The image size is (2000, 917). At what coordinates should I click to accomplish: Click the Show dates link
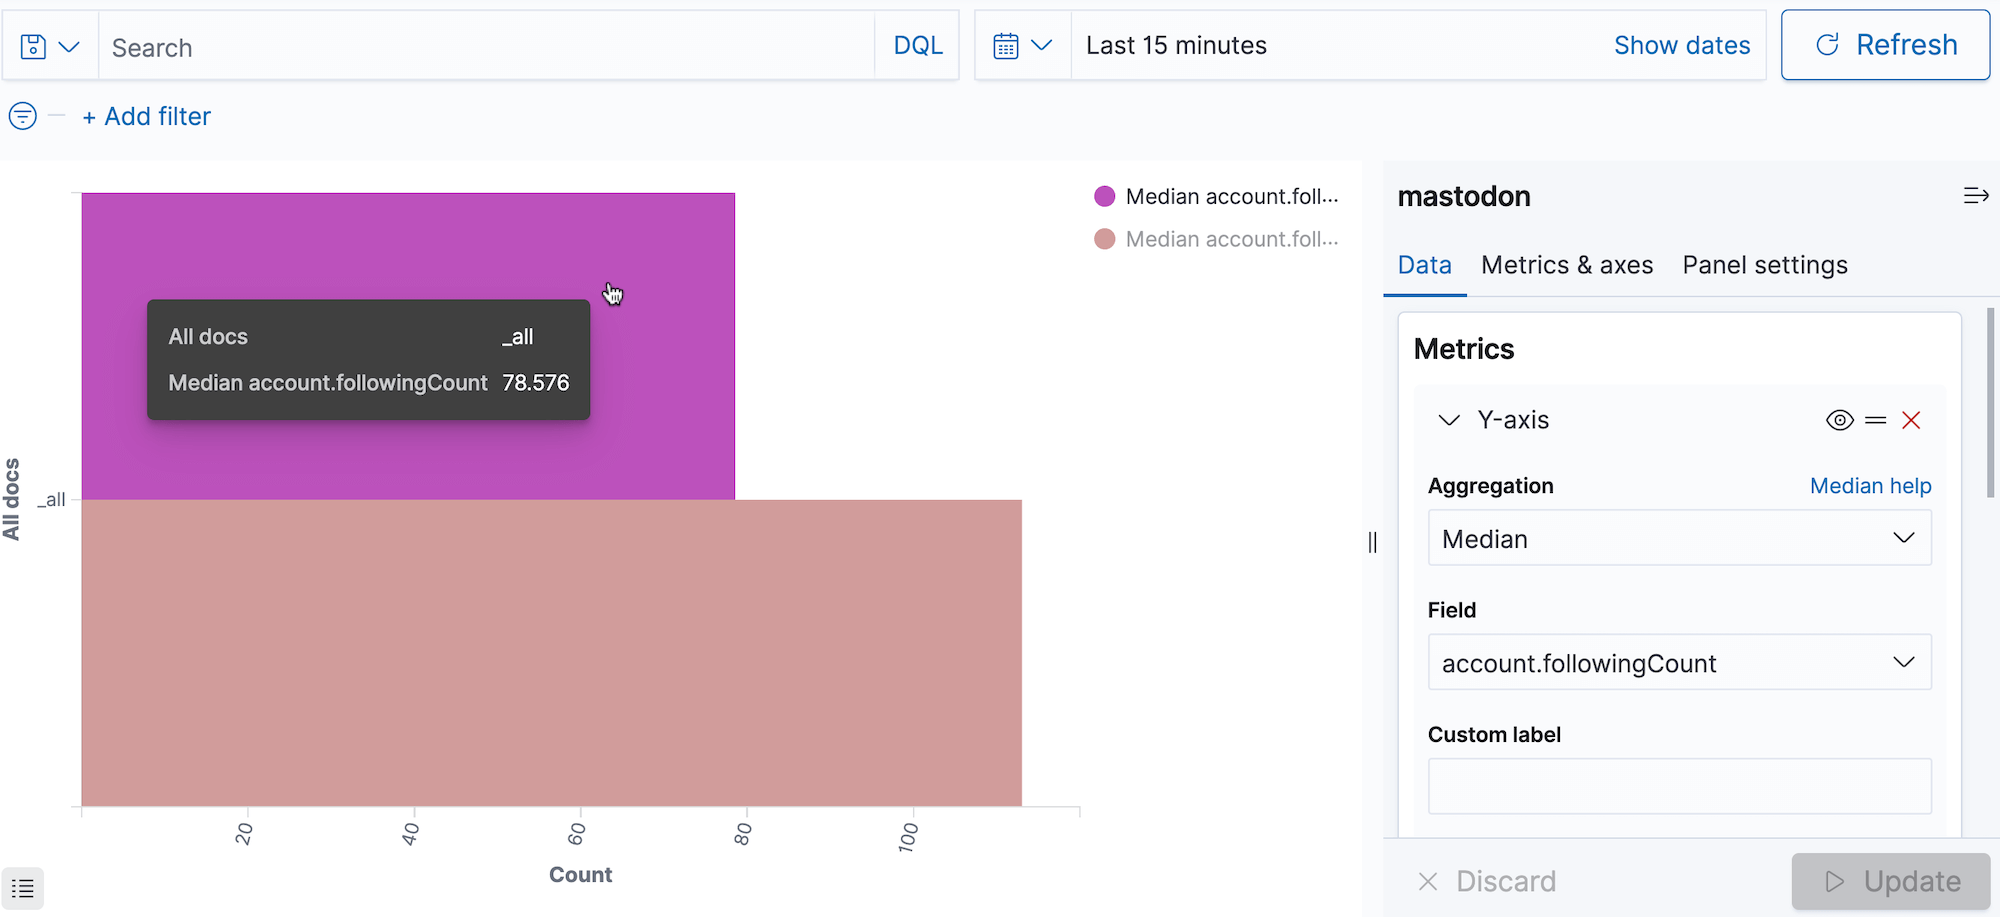tap(1681, 44)
